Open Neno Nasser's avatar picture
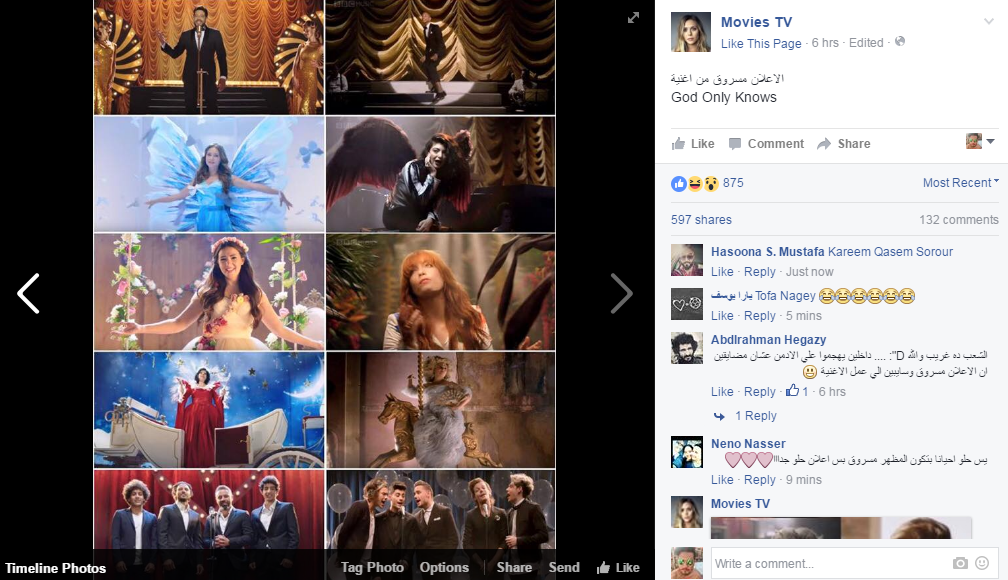1008x580 pixels. point(687,452)
